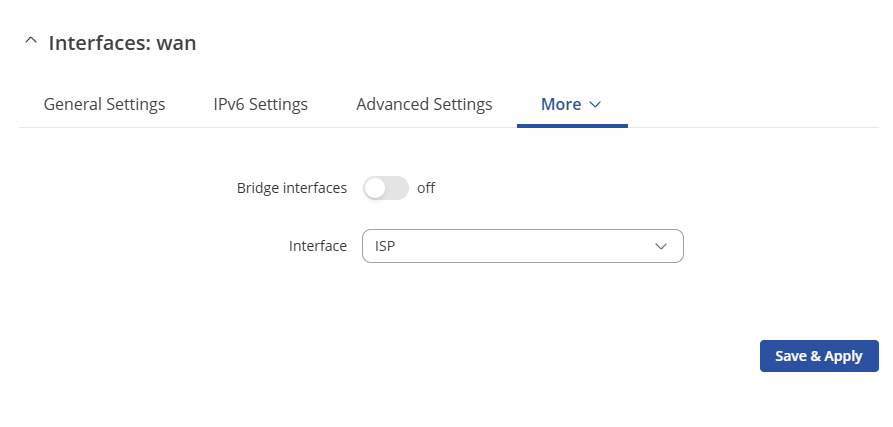Open the IPv6 Settings tab
The height and width of the screenshot is (427, 893).
point(261,104)
